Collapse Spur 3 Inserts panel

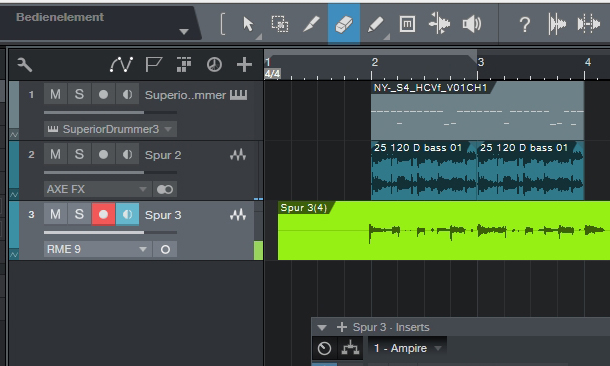click(322, 327)
